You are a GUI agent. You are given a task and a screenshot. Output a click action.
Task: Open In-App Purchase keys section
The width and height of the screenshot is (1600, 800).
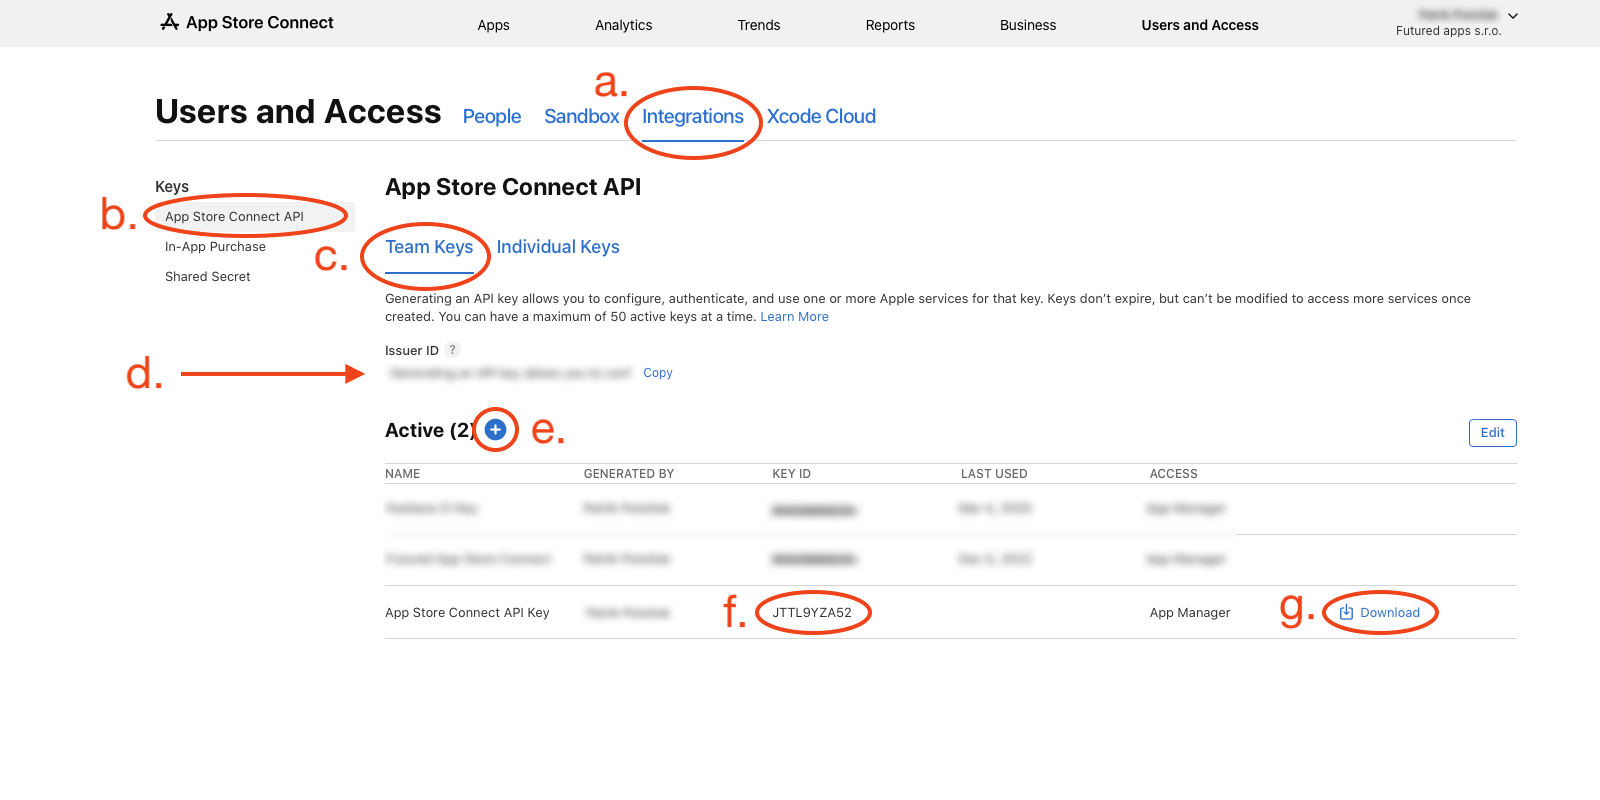[x=215, y=247]
